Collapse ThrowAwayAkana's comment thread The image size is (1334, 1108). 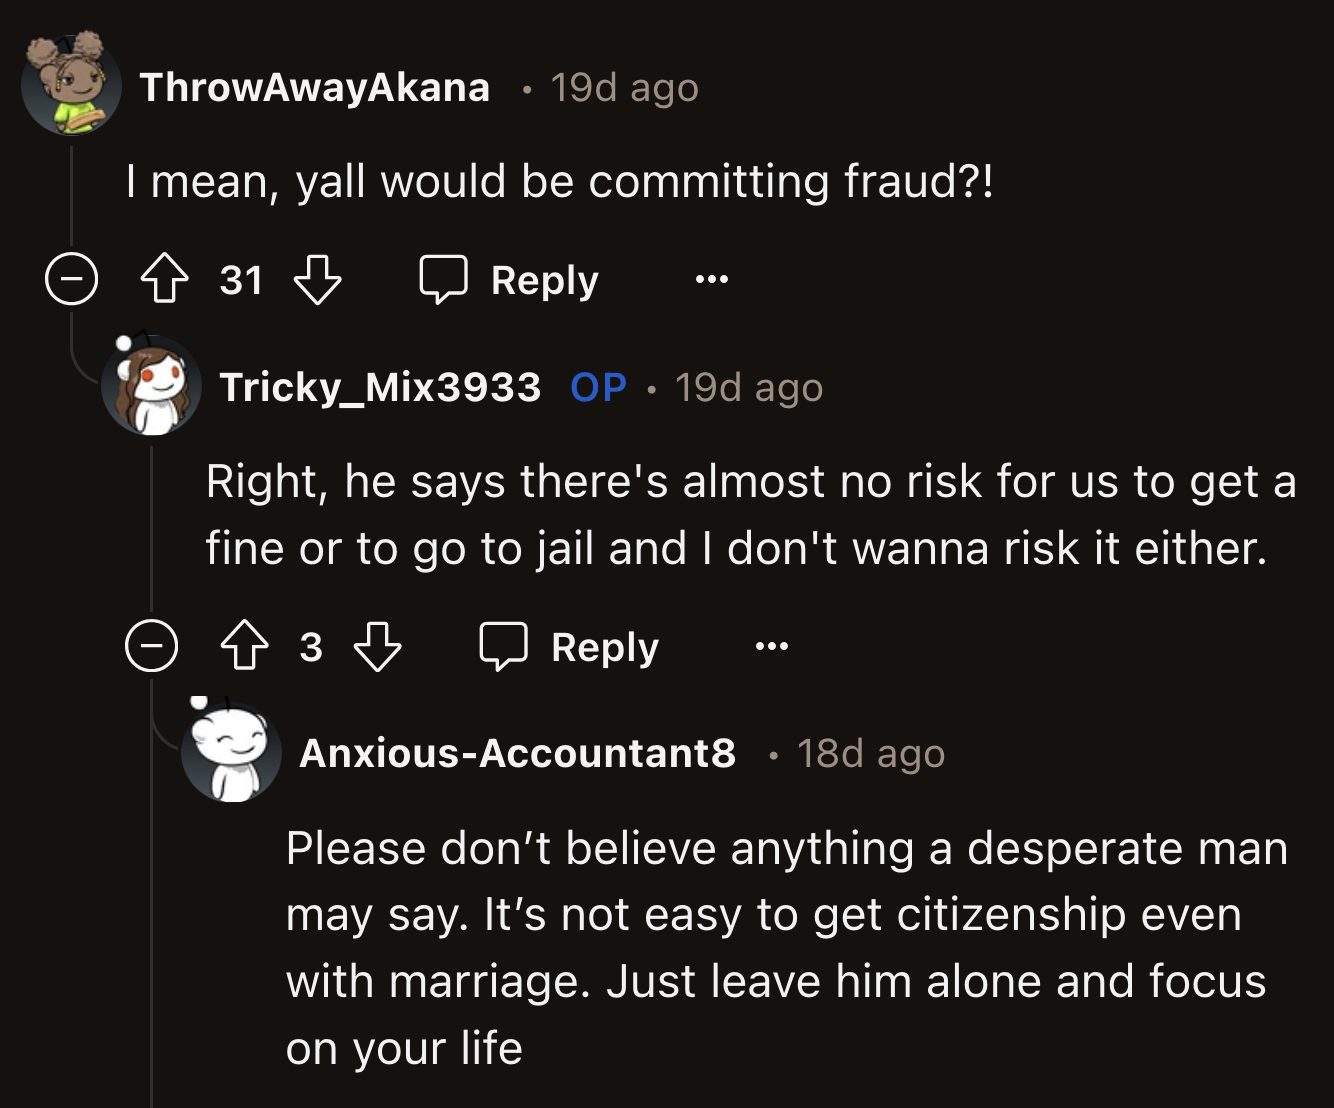(70, 280)
